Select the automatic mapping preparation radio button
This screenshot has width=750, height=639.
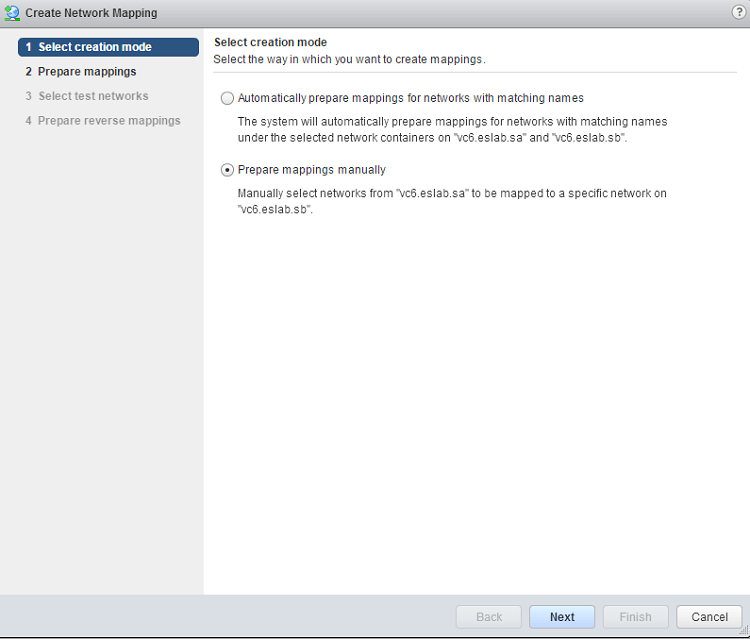point(227,98)
